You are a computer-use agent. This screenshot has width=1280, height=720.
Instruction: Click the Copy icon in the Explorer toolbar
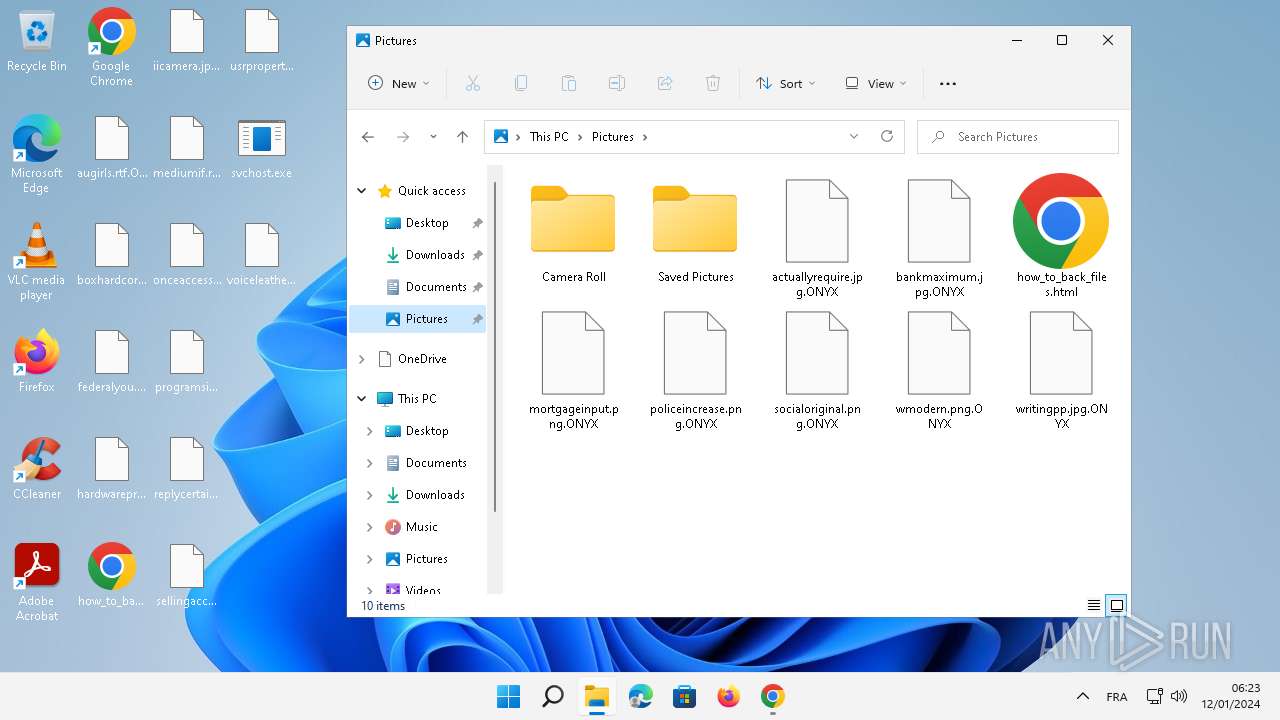521,84
